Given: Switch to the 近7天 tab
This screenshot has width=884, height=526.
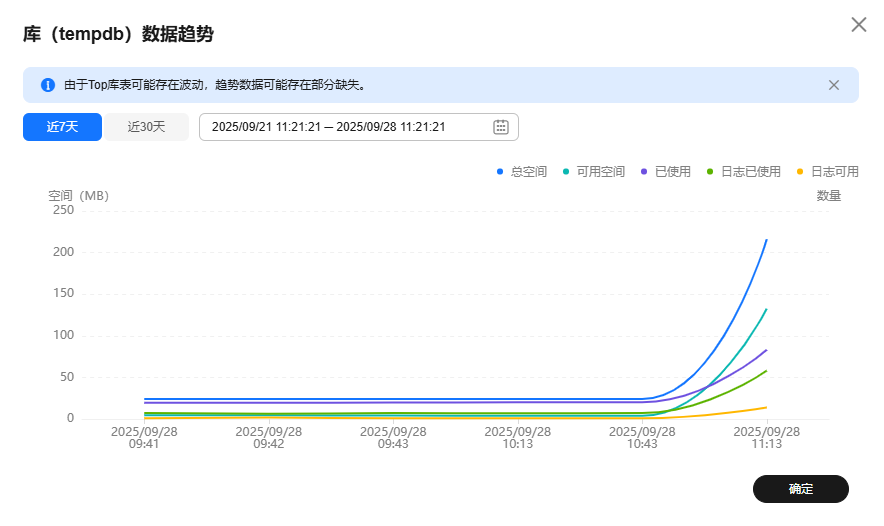Looking at the screenshot, I should coord(62,127).
